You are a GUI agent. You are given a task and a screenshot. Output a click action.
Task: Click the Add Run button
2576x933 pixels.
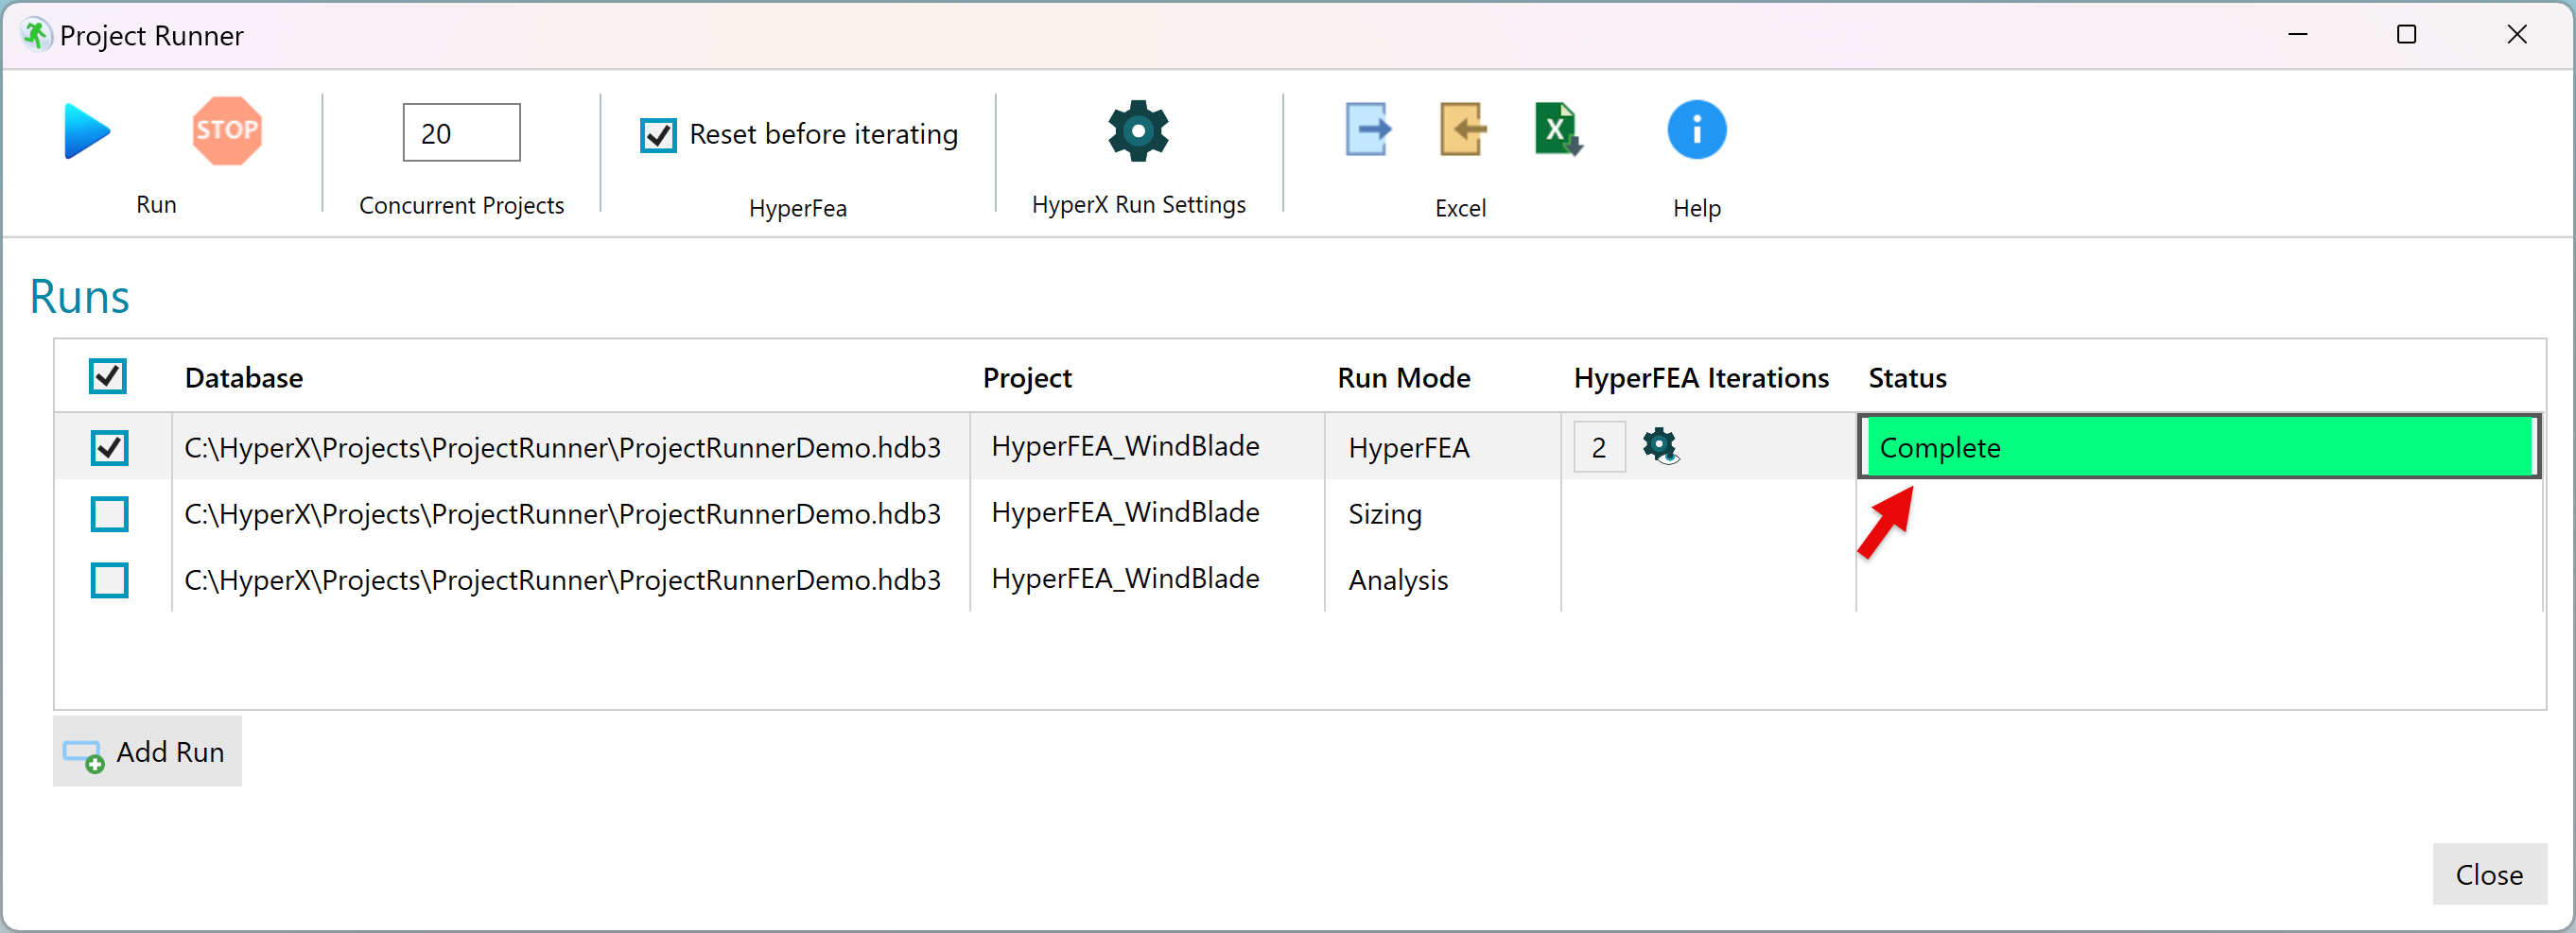[147, 751]
